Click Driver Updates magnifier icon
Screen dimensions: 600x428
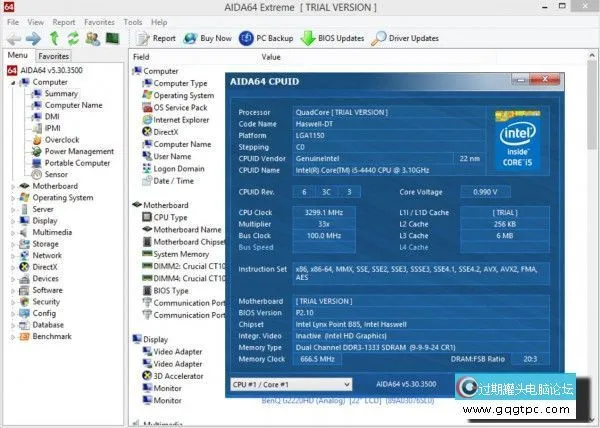click(380, 39)
